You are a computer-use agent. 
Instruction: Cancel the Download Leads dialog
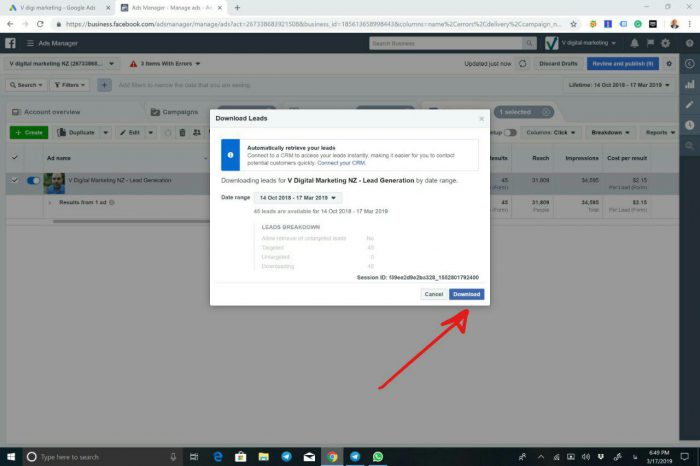[x=433, y=294]
